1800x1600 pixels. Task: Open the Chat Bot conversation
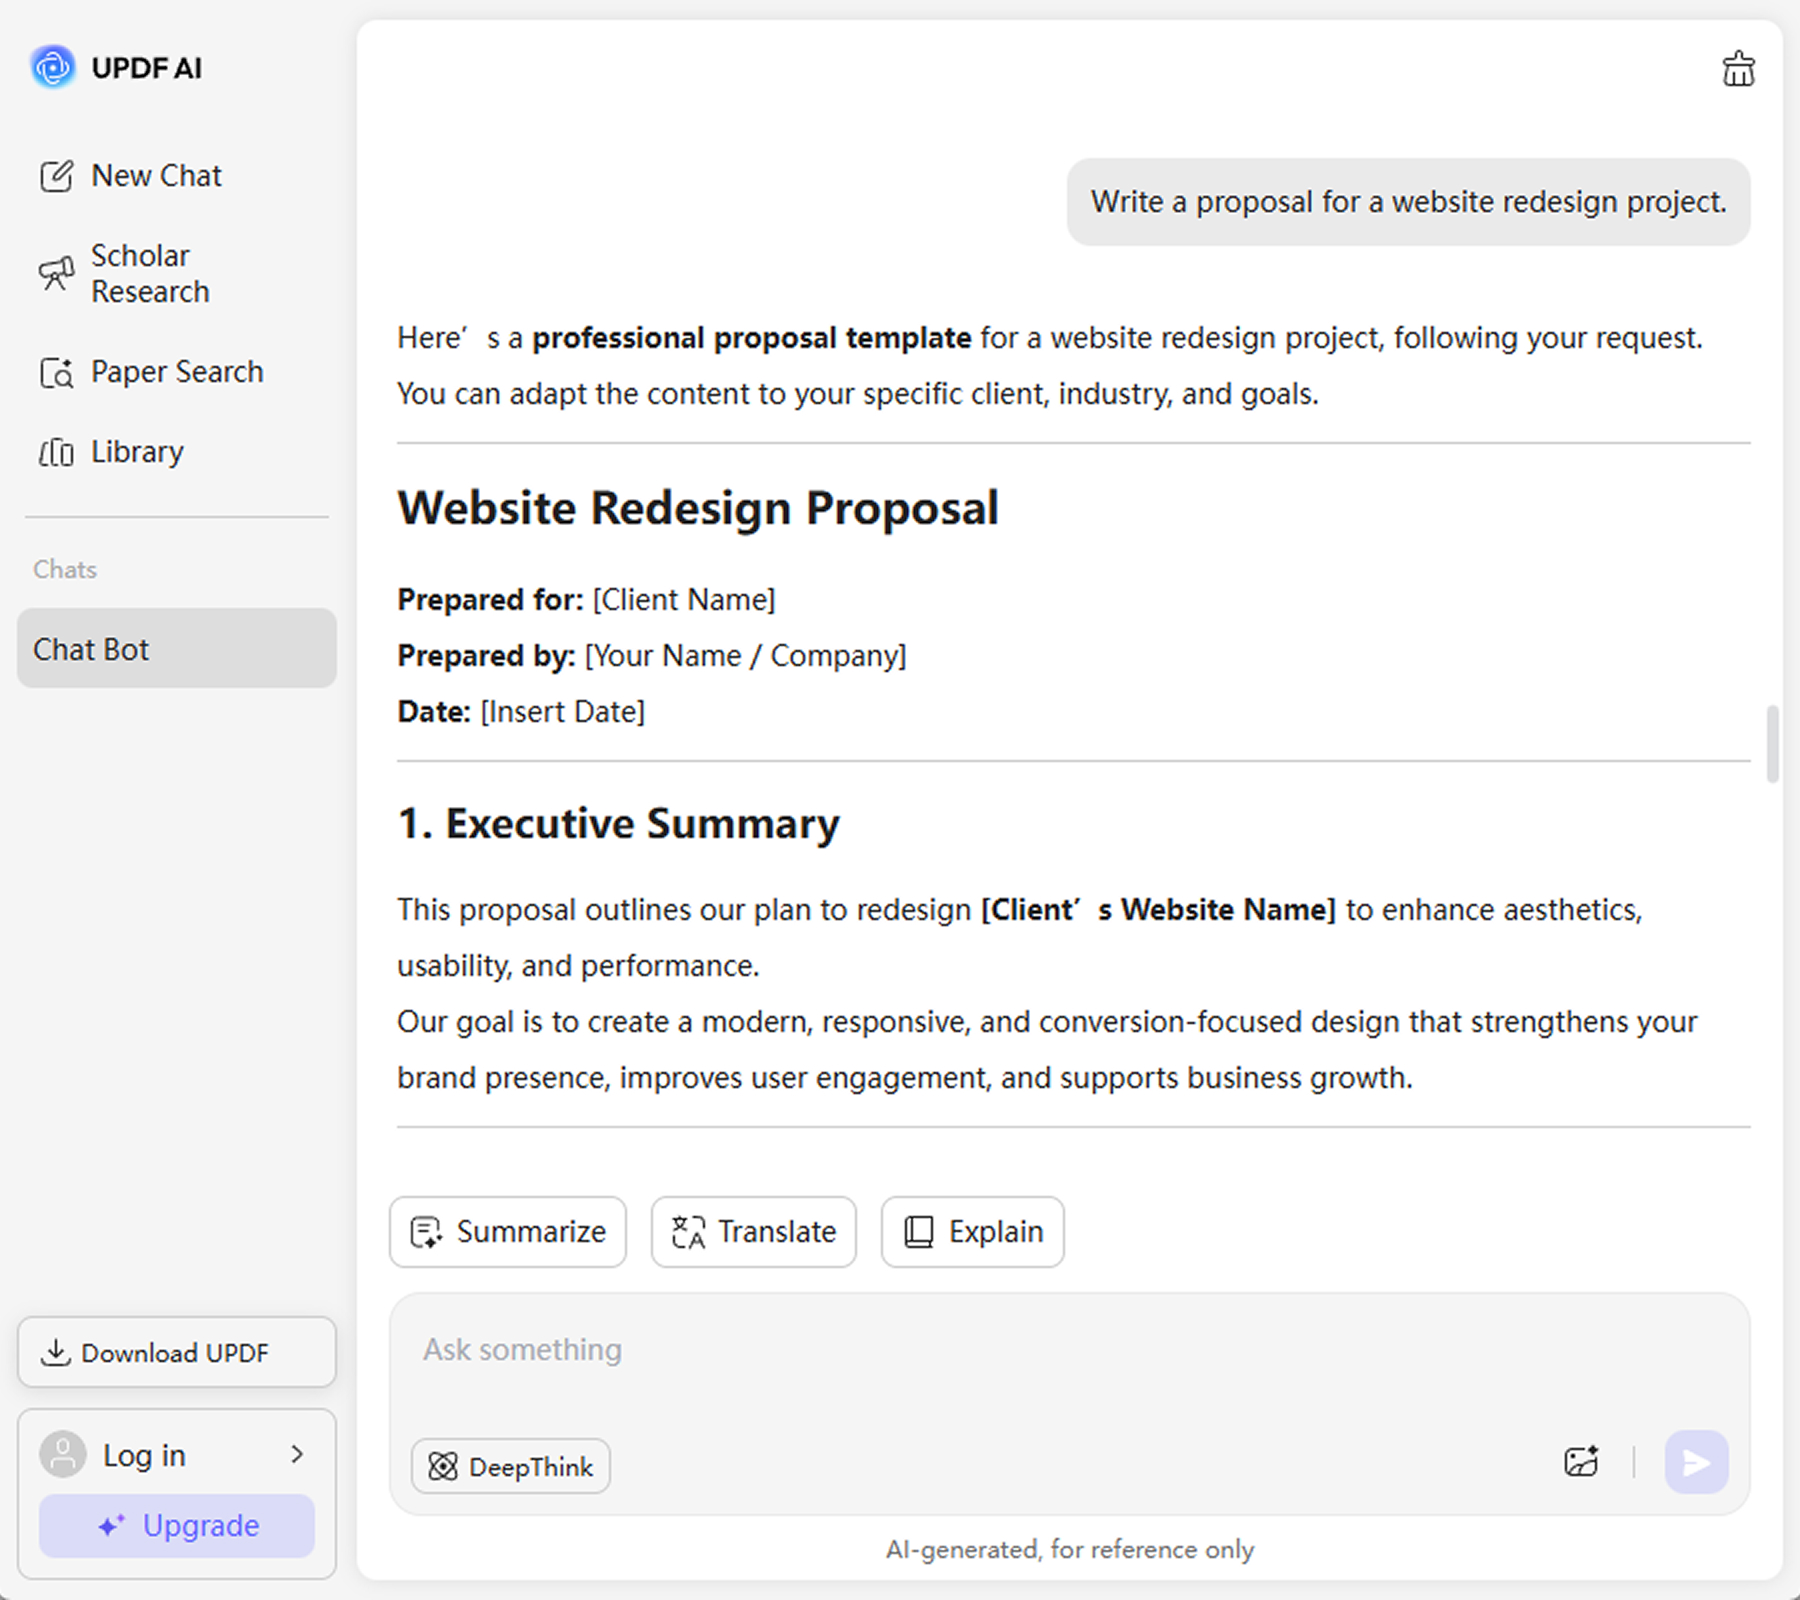[x=177, y=648]
